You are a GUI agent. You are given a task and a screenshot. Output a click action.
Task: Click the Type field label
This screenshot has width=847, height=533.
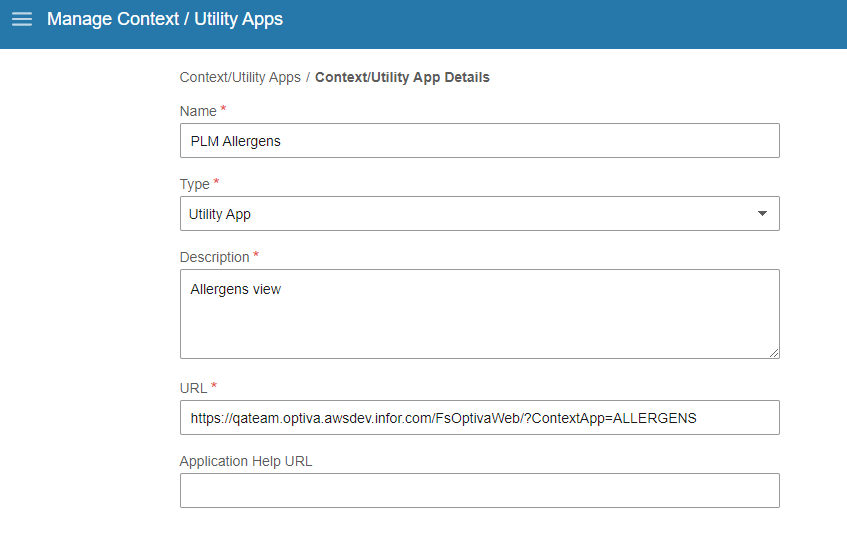coord(195,184)
